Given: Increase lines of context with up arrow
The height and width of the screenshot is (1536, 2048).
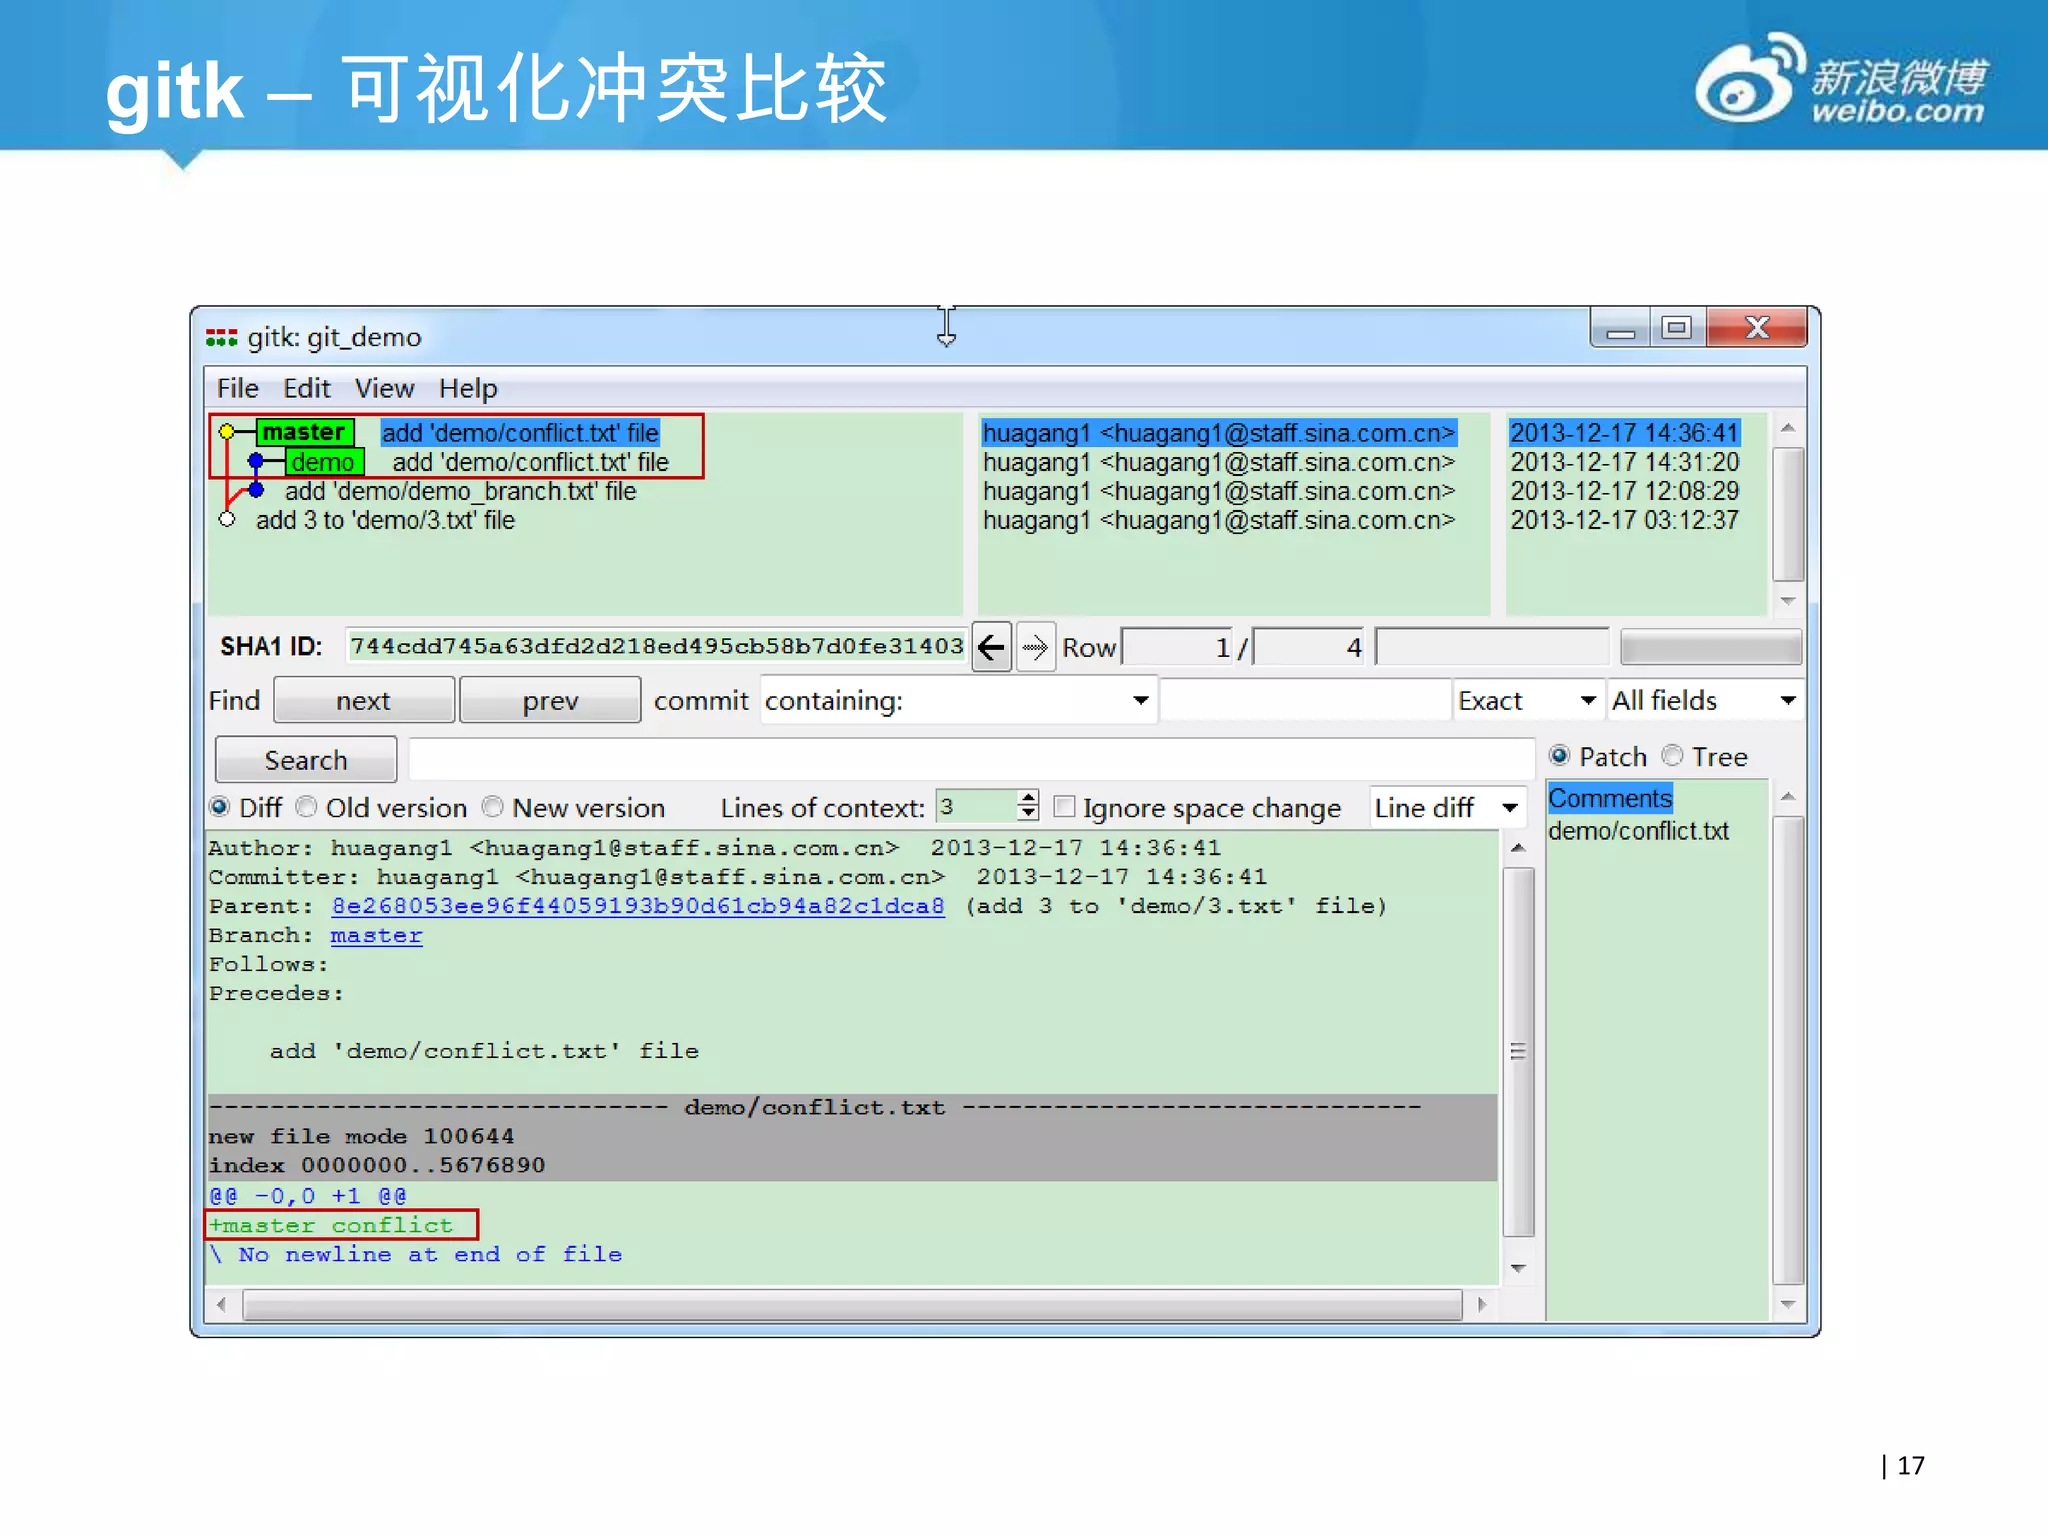Looking at the screenshot, I should [x=1028, y=798].
